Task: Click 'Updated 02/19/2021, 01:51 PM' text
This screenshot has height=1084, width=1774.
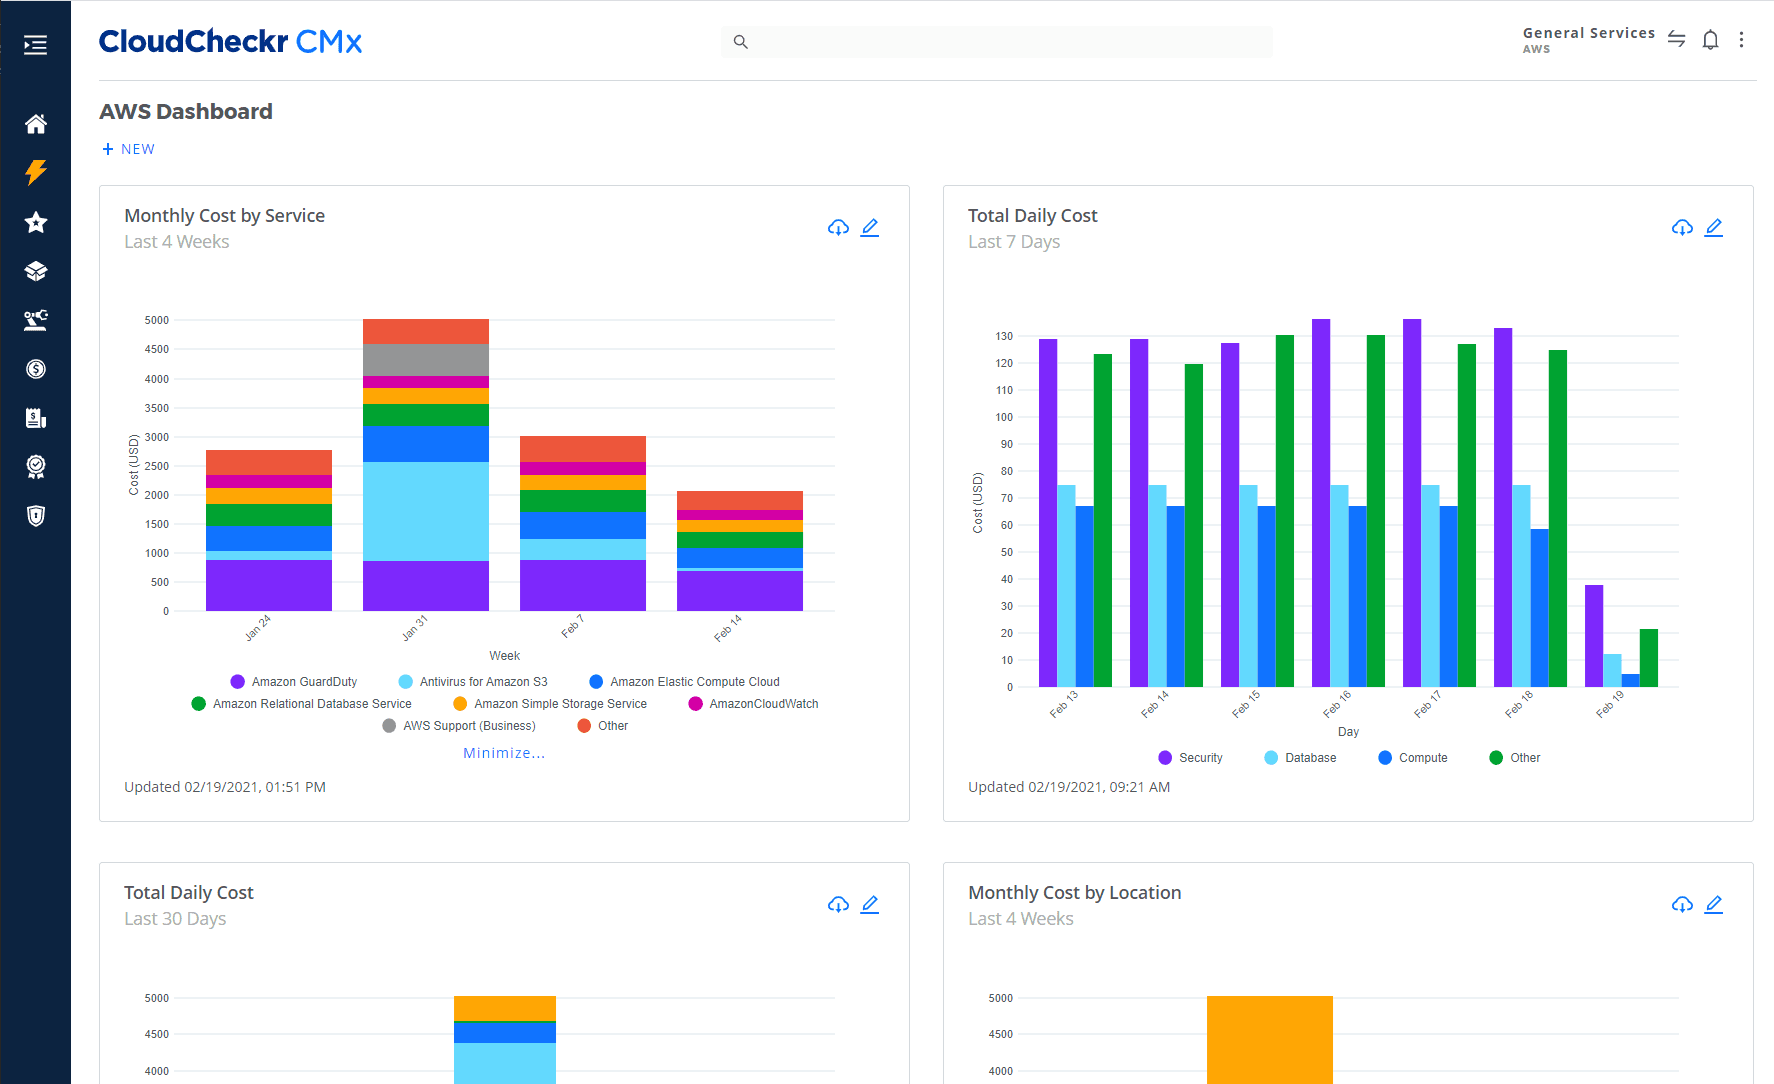Action: click(225, 787)
